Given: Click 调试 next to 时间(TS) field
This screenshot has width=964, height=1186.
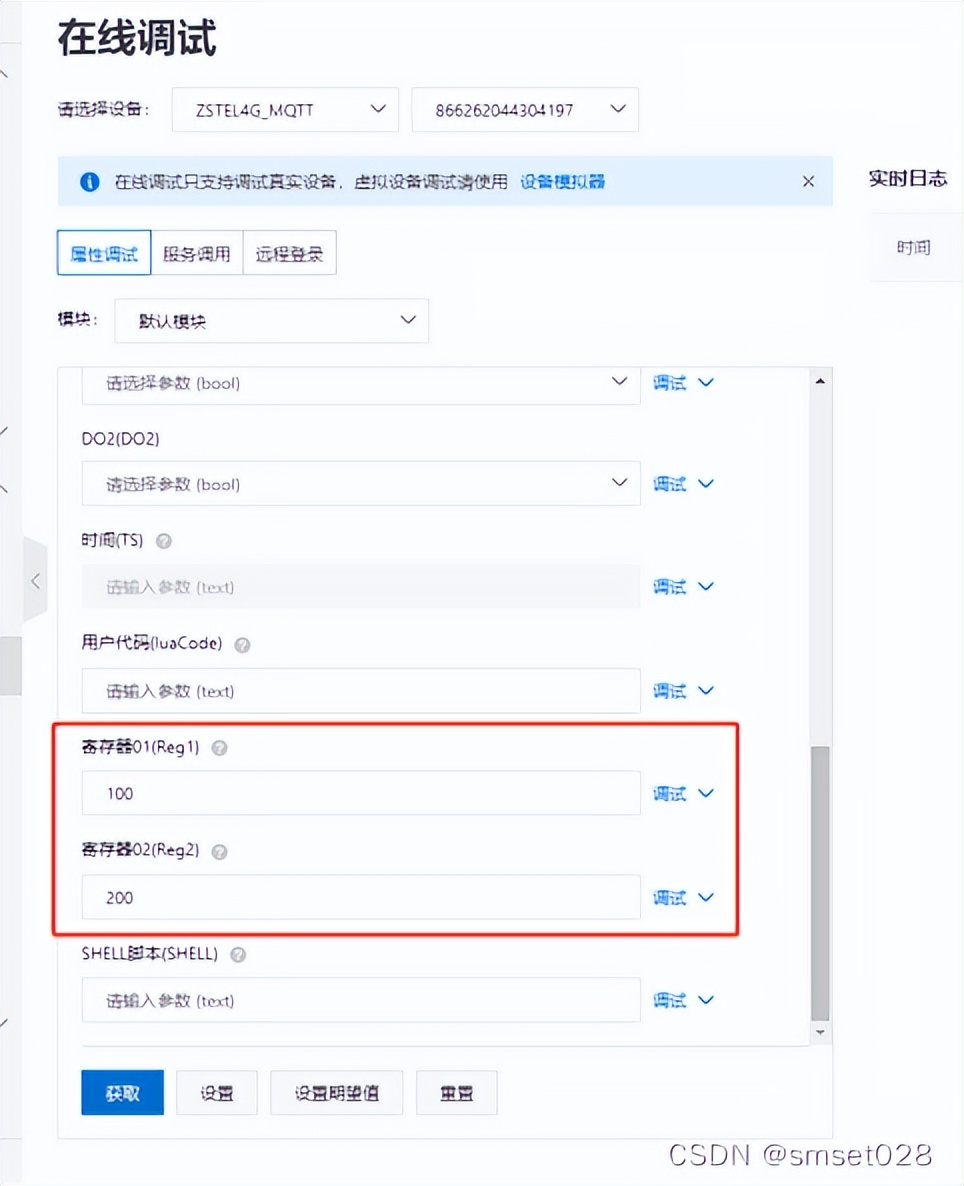Looking at the screenshot, I should tap(669, 587).
